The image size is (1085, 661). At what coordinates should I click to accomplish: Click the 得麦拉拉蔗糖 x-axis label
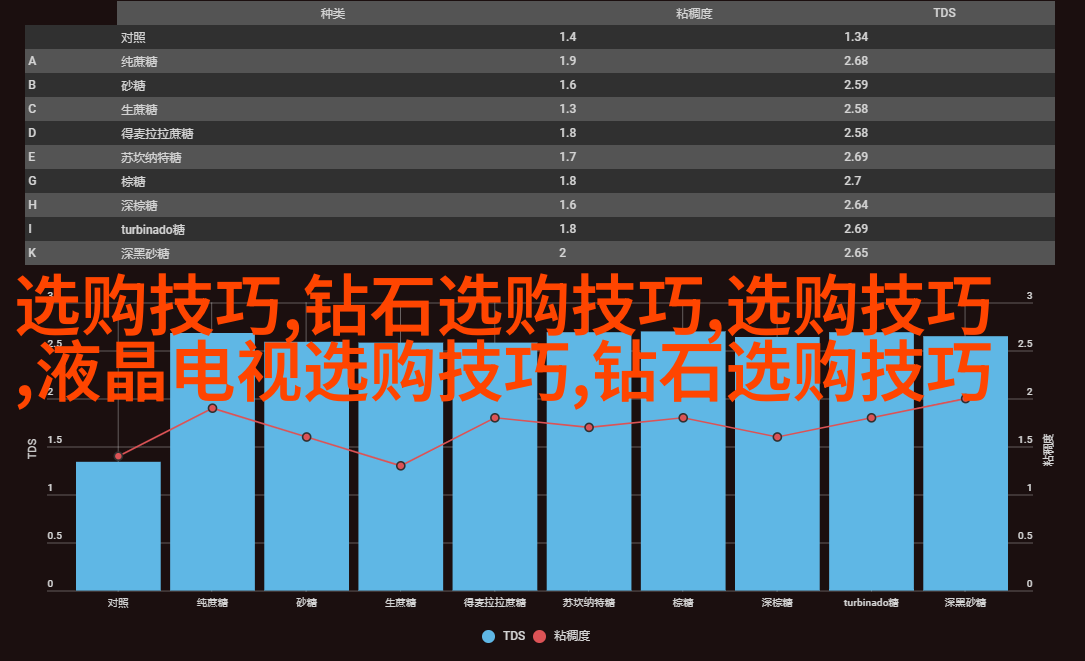click(495, 603)
